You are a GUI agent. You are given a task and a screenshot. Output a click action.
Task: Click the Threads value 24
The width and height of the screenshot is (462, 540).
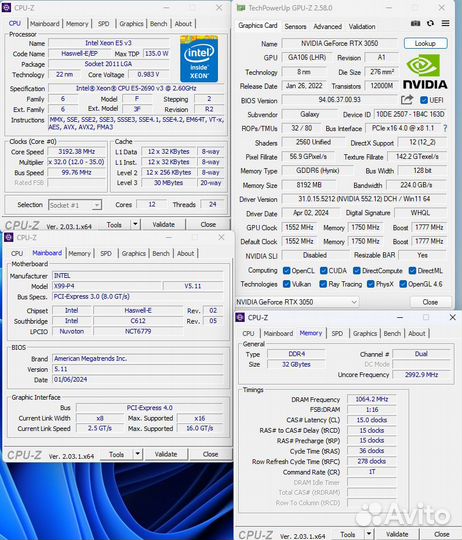click(x=212, y=205)
